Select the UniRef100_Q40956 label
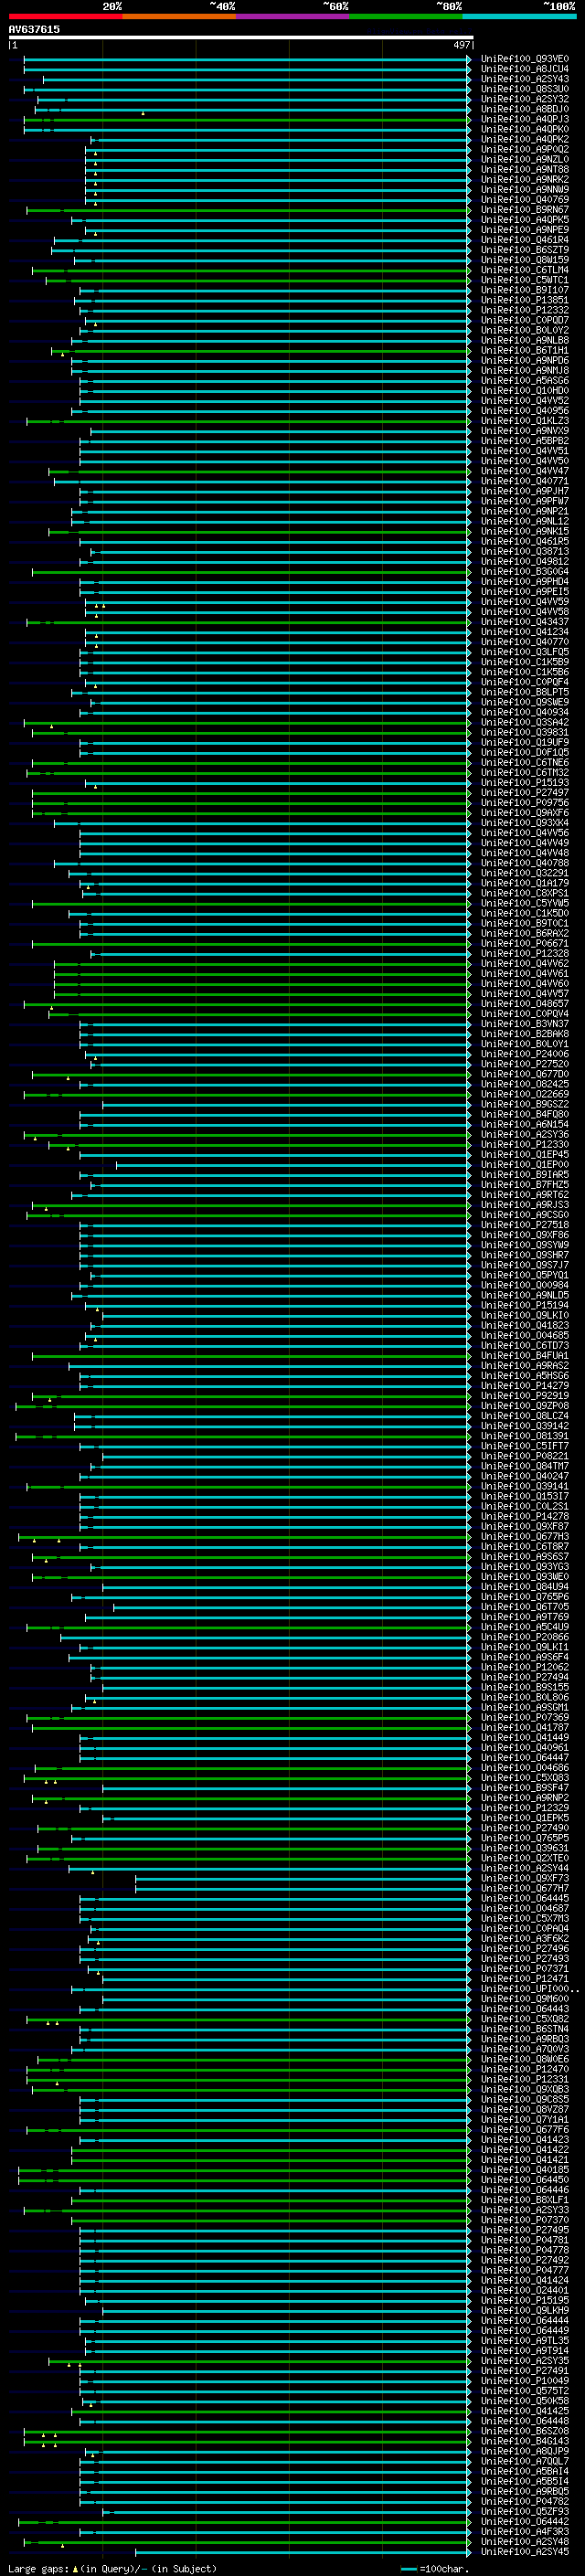 [525, 411]
